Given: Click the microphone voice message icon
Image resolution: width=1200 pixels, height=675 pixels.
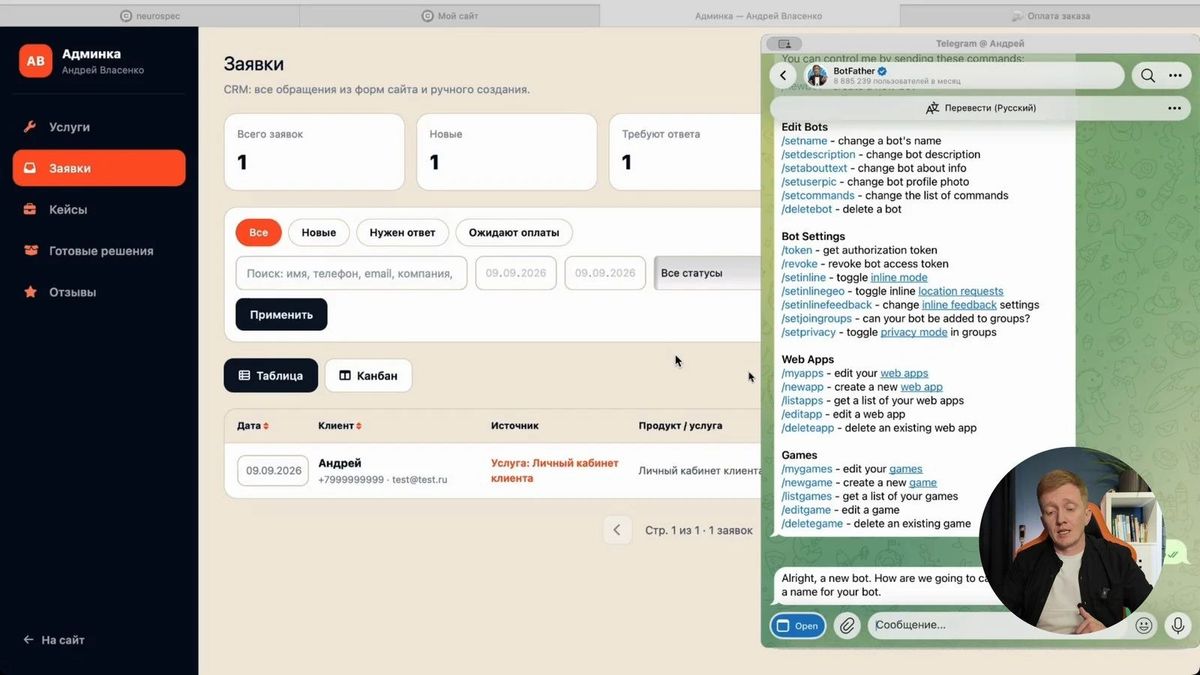Looking at the screenshot, I should pyautogui.click(x=1178, y=626).
